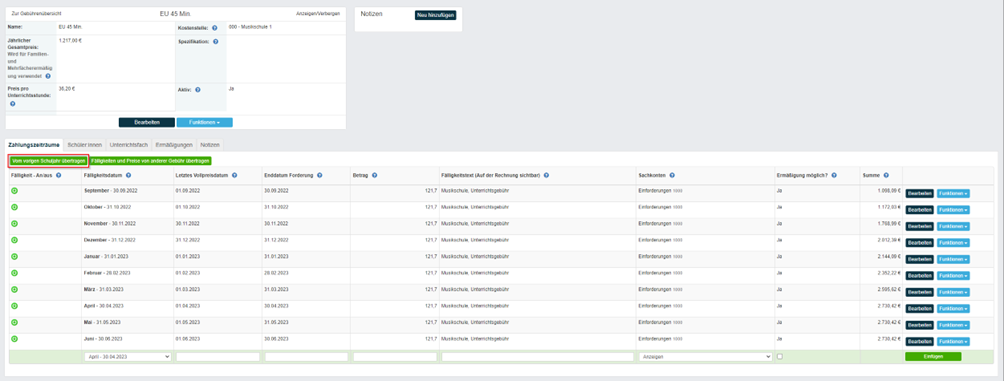Select the Summe value 1.768,99 €
The width and height of the screenshot is (1004, 381).
(889, 223)
